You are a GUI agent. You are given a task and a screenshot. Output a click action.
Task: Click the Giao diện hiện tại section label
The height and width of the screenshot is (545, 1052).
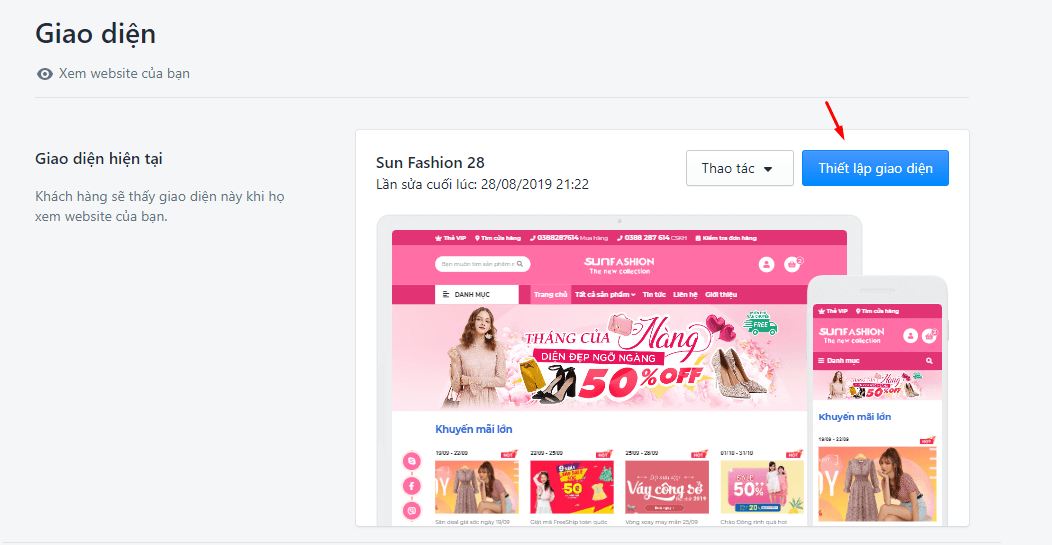click(x=99, y=159)
